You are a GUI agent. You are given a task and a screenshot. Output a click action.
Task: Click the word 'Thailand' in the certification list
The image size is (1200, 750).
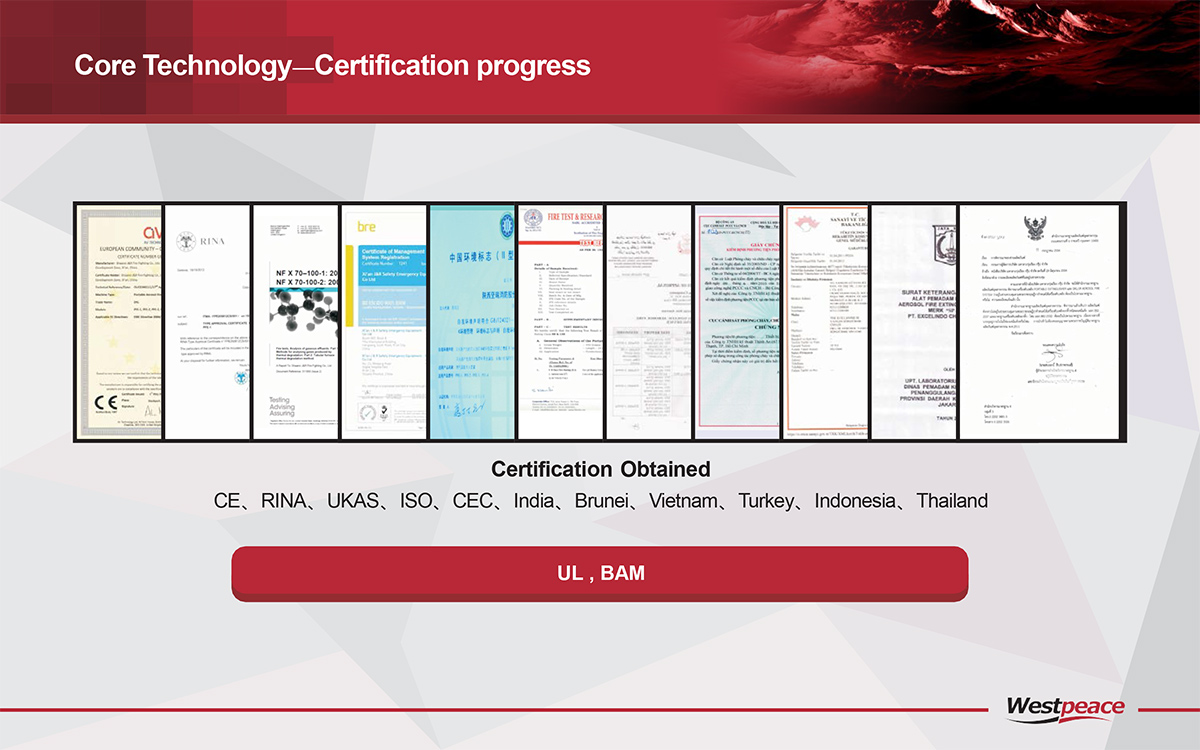[x=952, y=500]
